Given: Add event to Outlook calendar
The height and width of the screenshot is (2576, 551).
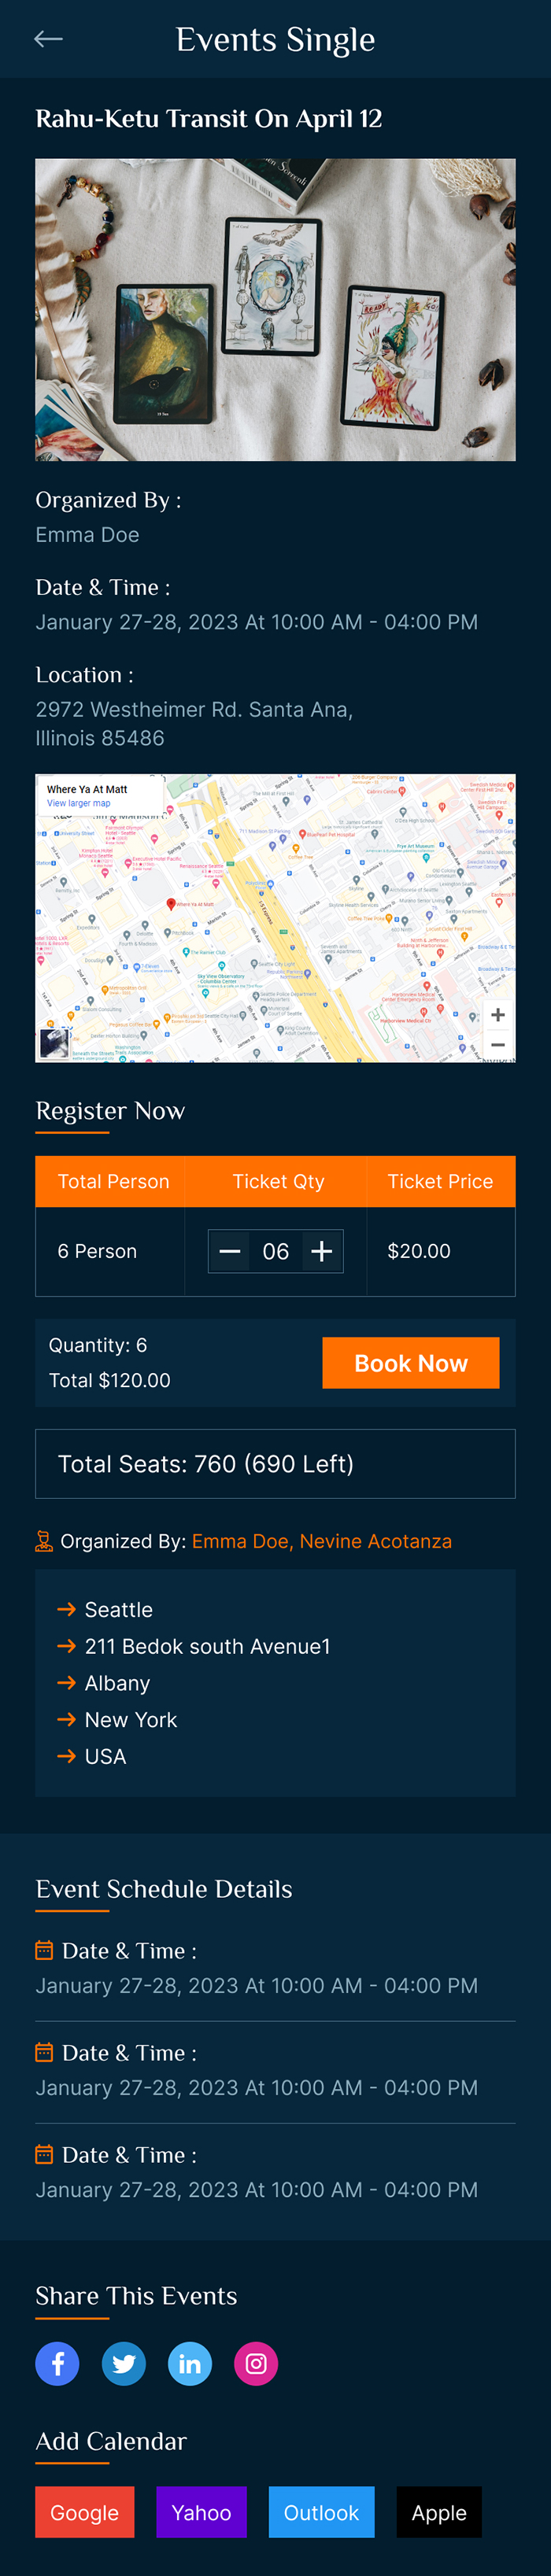Looking at the screenshot, I should pyautogui.click(x=321, y=2512).
